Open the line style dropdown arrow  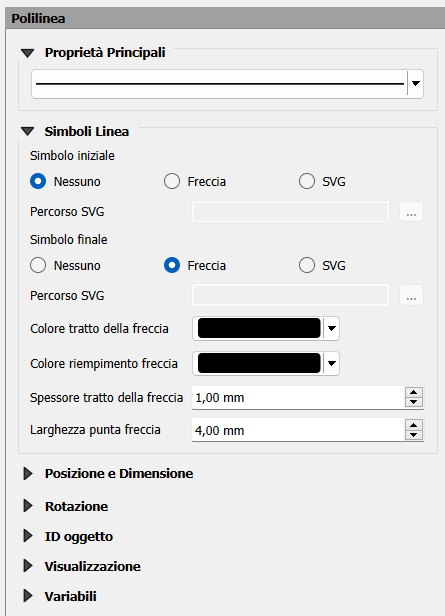click(x=416, y=83)
